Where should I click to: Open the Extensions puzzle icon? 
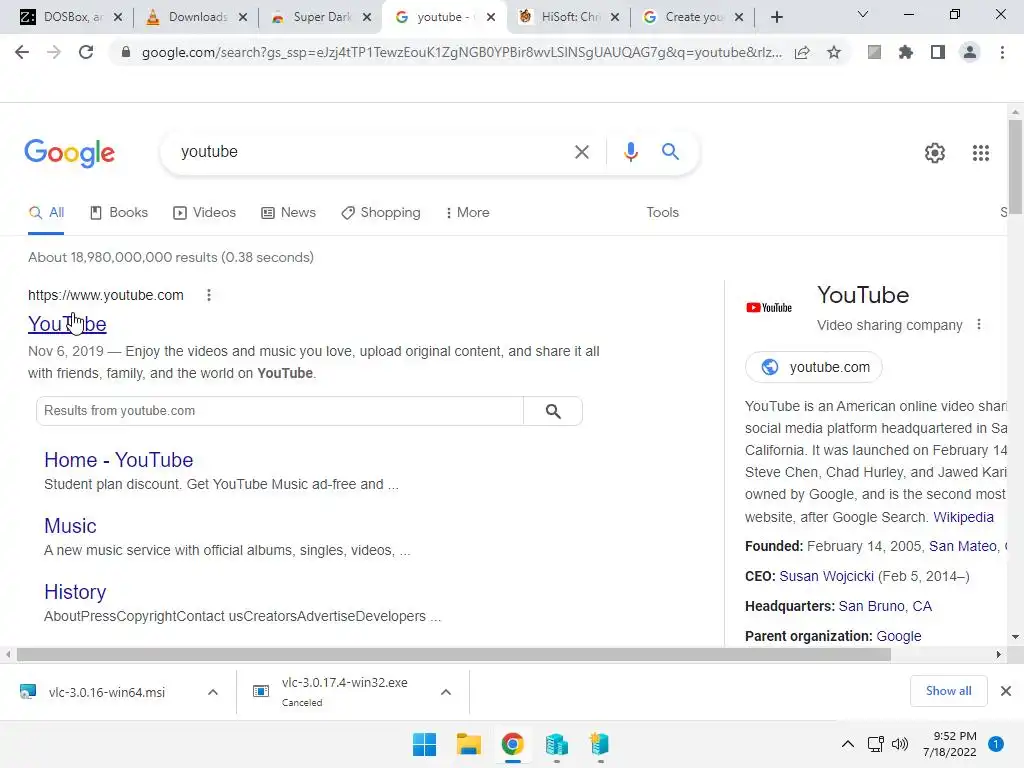coord(906,52)
